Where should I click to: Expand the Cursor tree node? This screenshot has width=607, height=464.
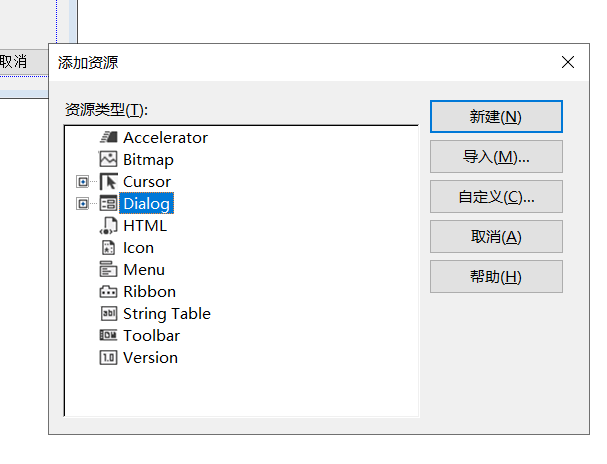tap(82, 182)
